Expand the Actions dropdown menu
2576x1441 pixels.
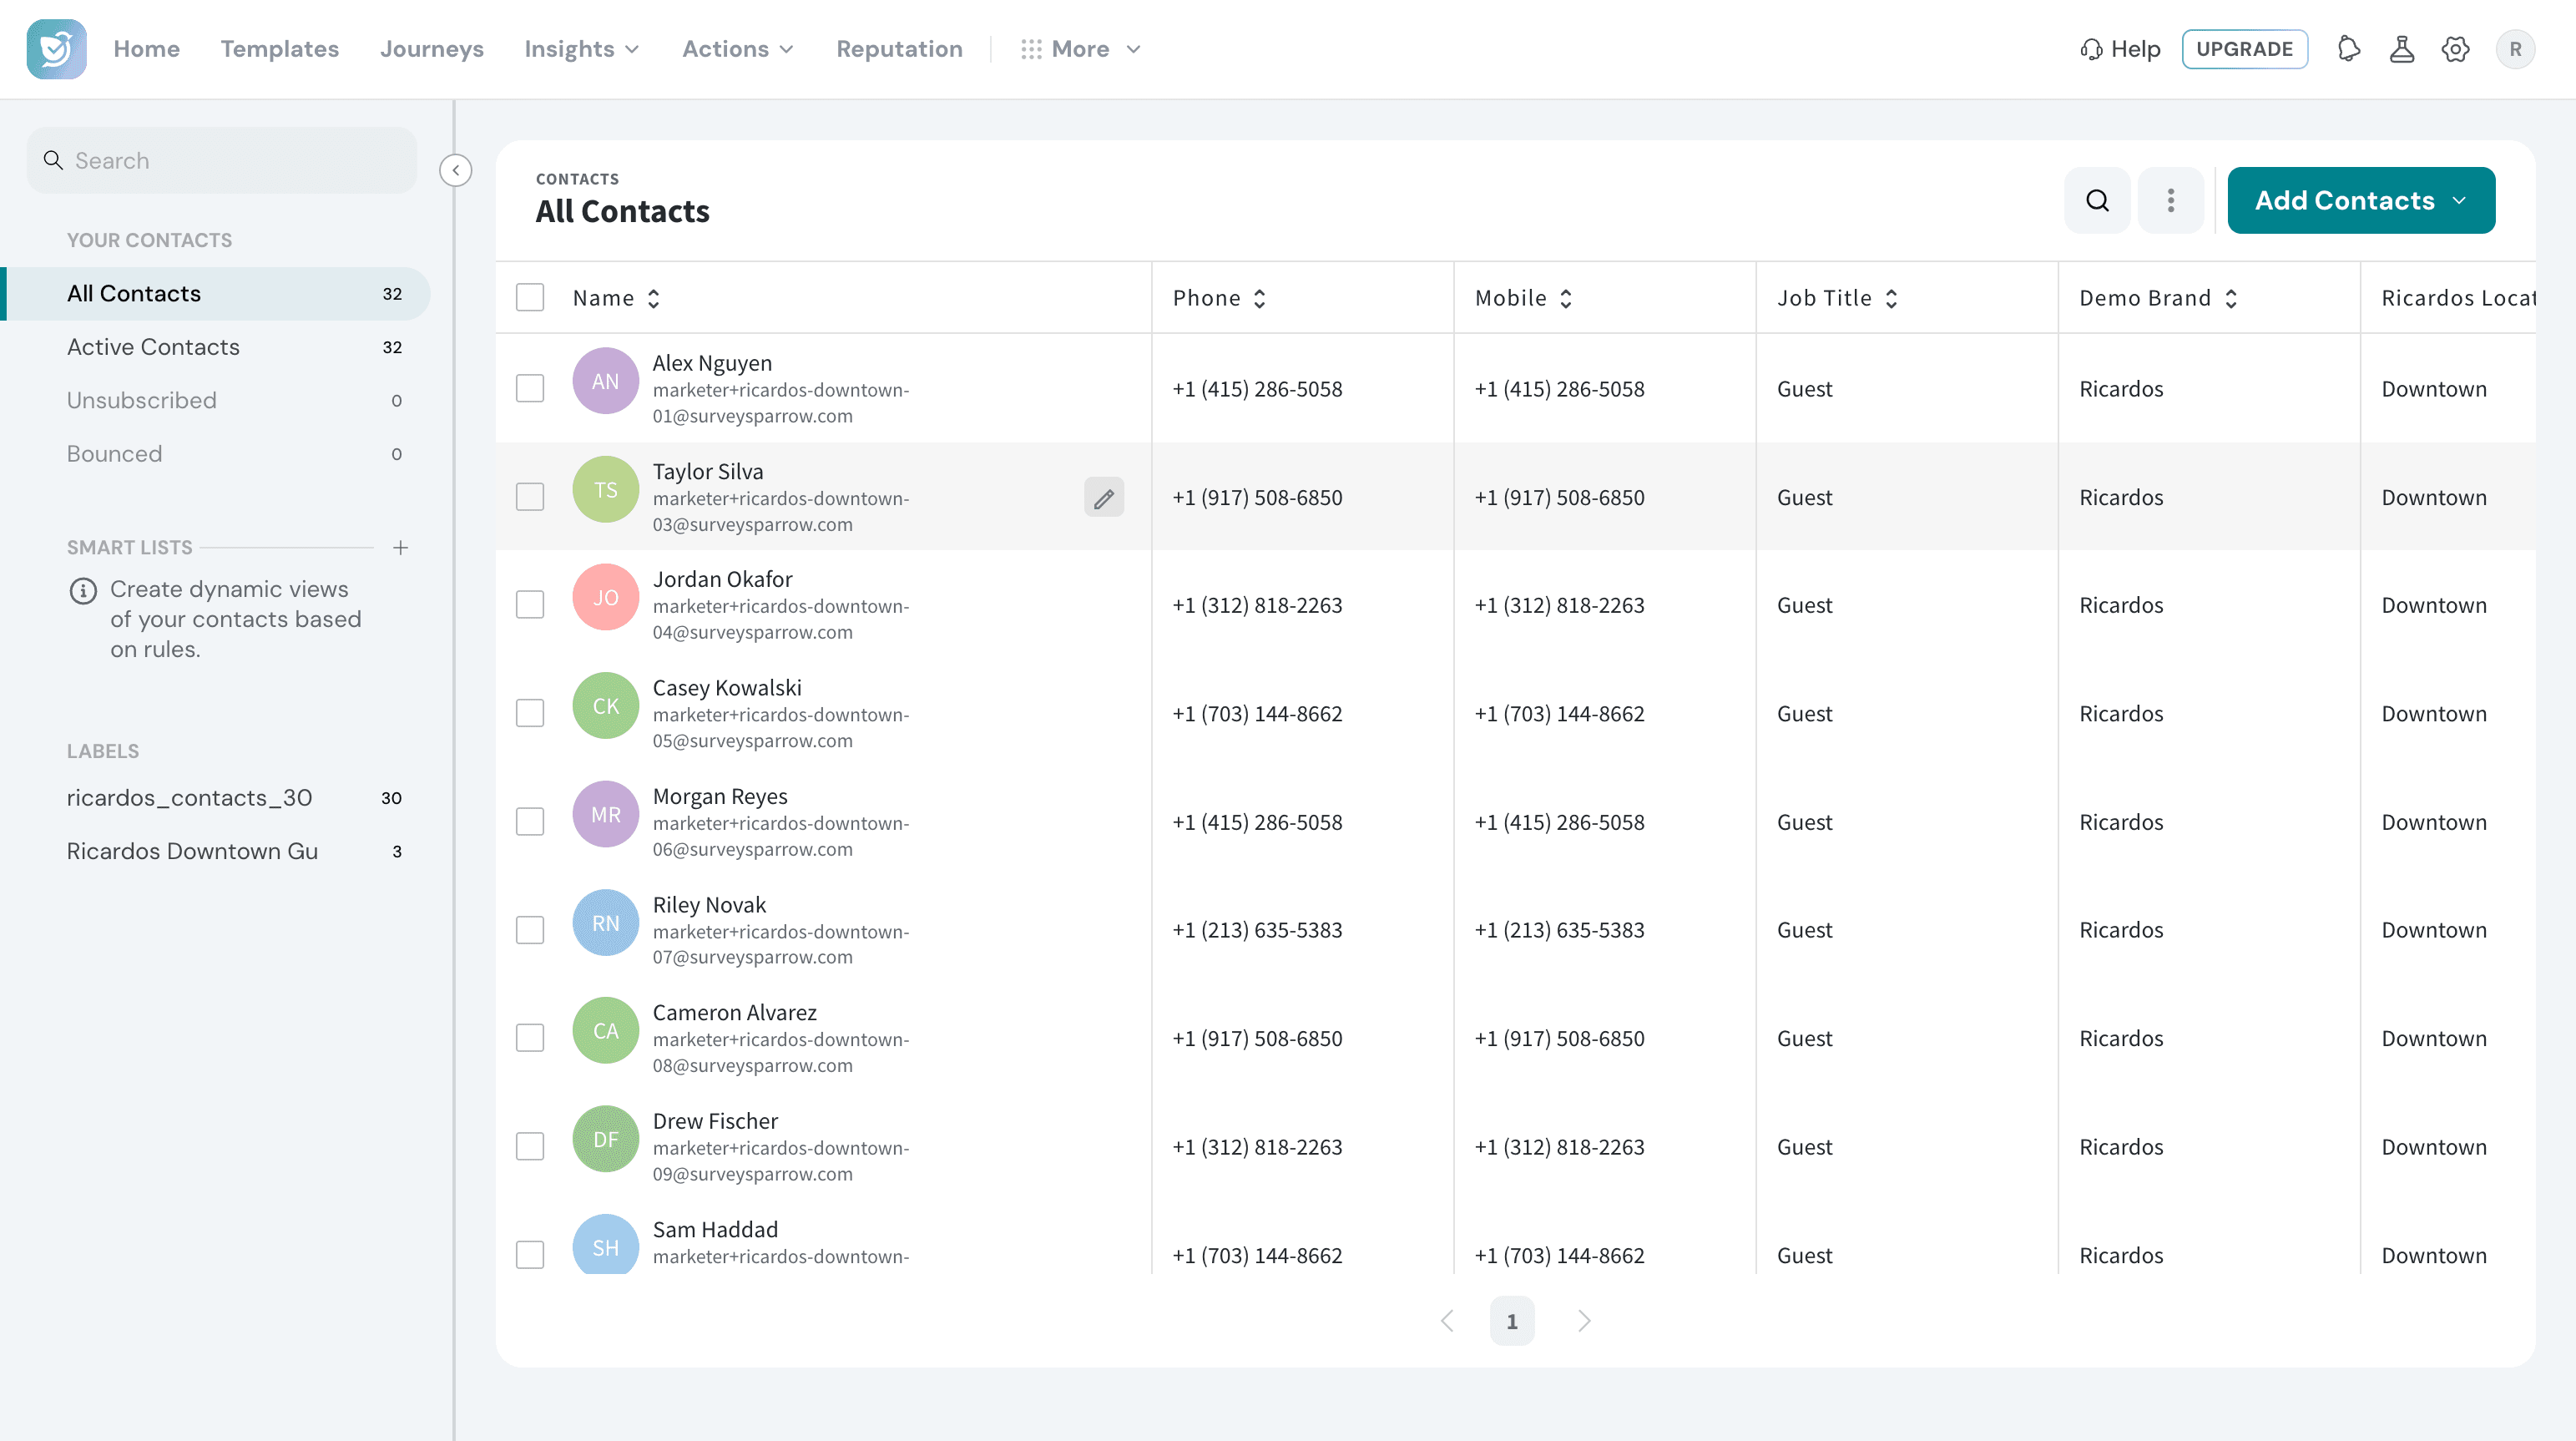click(x=738, y=49)
